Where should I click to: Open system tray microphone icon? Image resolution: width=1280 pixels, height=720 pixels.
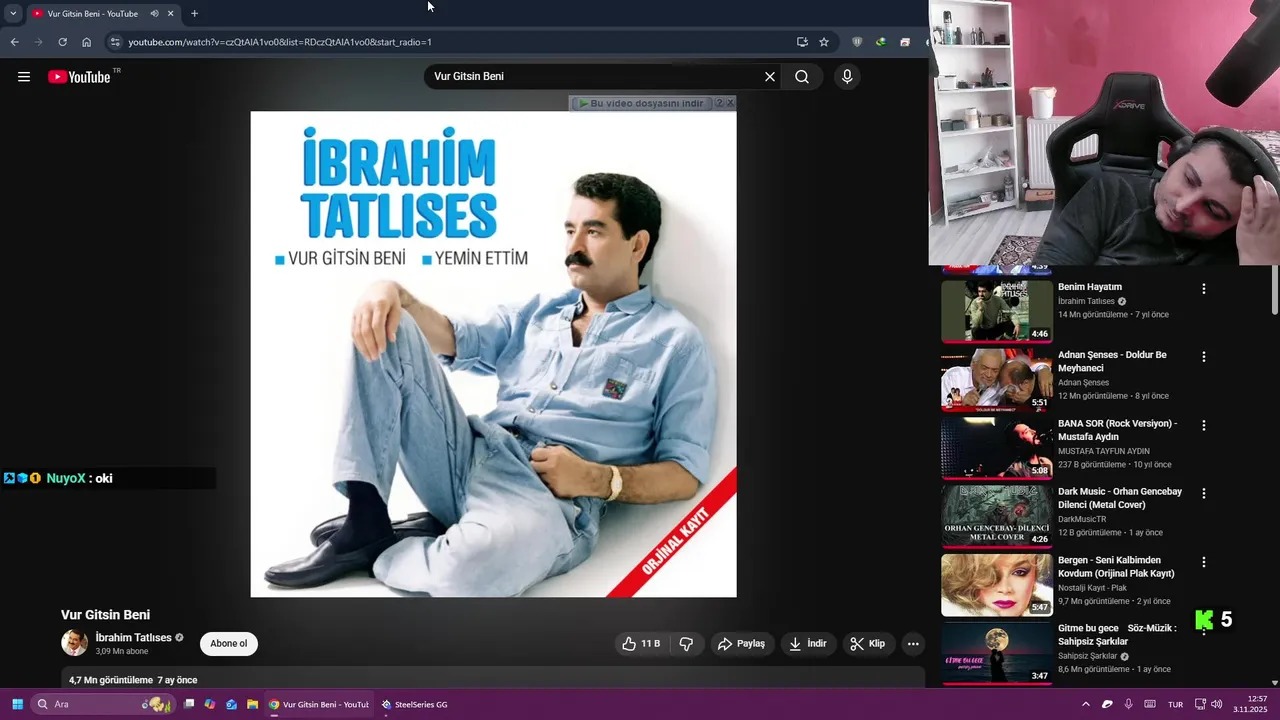1129,704
